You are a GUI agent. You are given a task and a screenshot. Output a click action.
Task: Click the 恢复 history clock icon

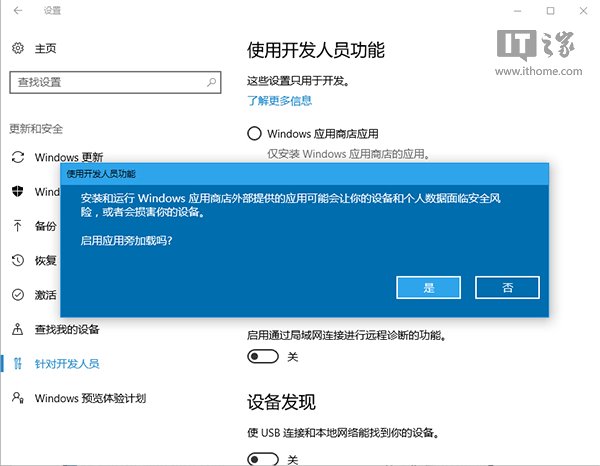pyautogui.click(x=18, y=260)
